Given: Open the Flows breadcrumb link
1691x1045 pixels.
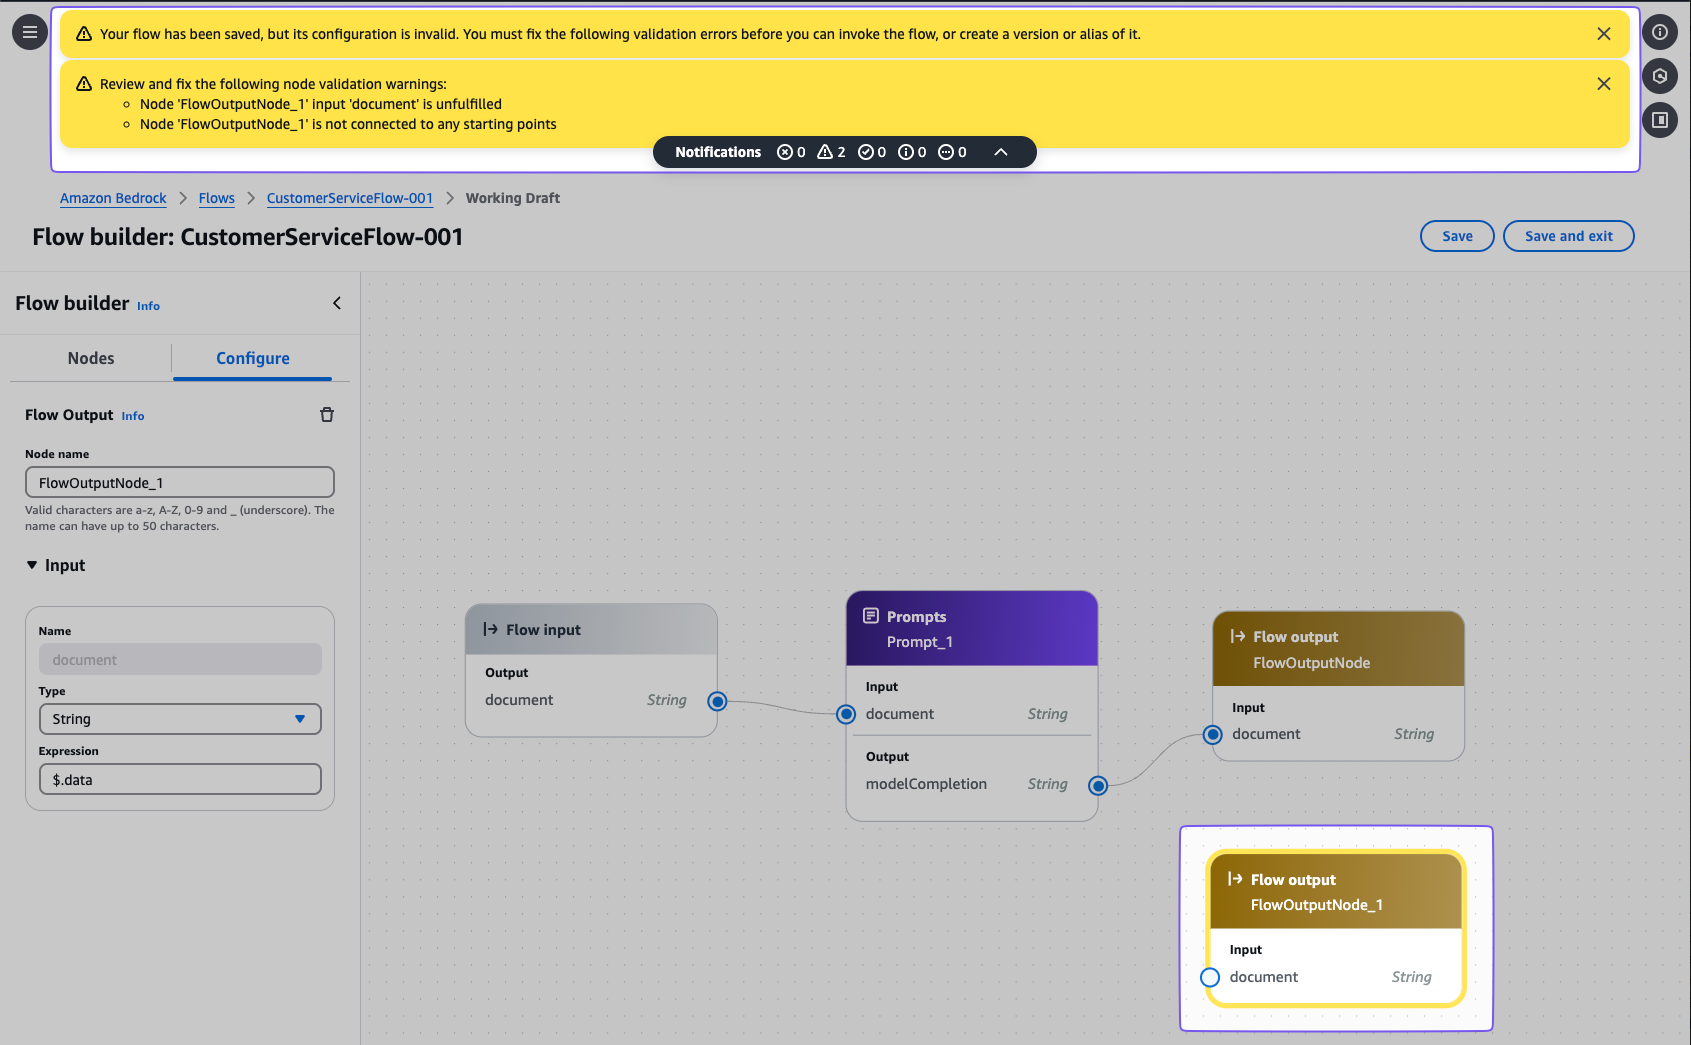Looking at the screenshot, I should 217,198.
